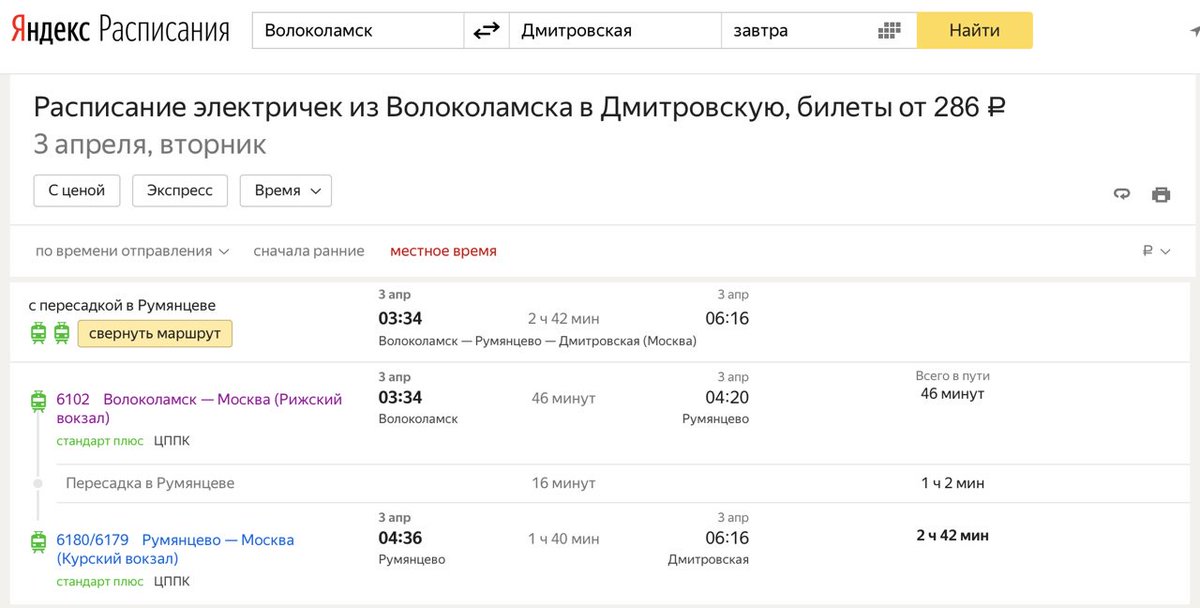Click first train icon beside свернуть маршрут
This screenshot has height=608, width=1200.
coord(39,333)
